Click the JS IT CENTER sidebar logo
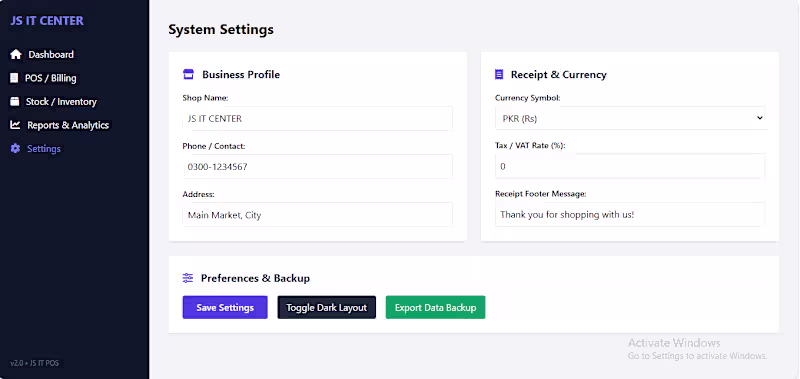 point(47,21)
